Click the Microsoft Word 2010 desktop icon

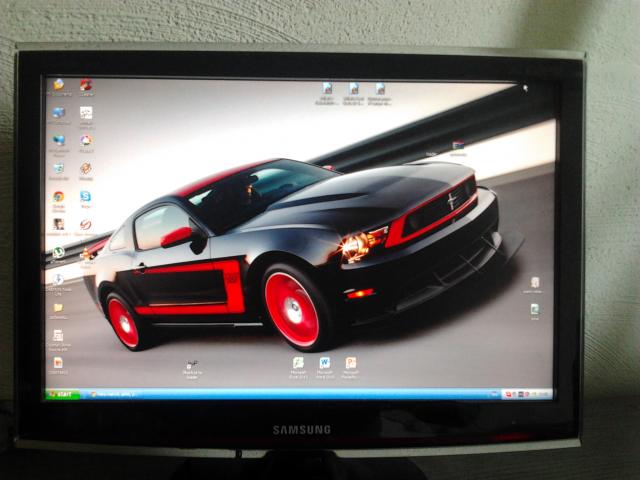325,363
